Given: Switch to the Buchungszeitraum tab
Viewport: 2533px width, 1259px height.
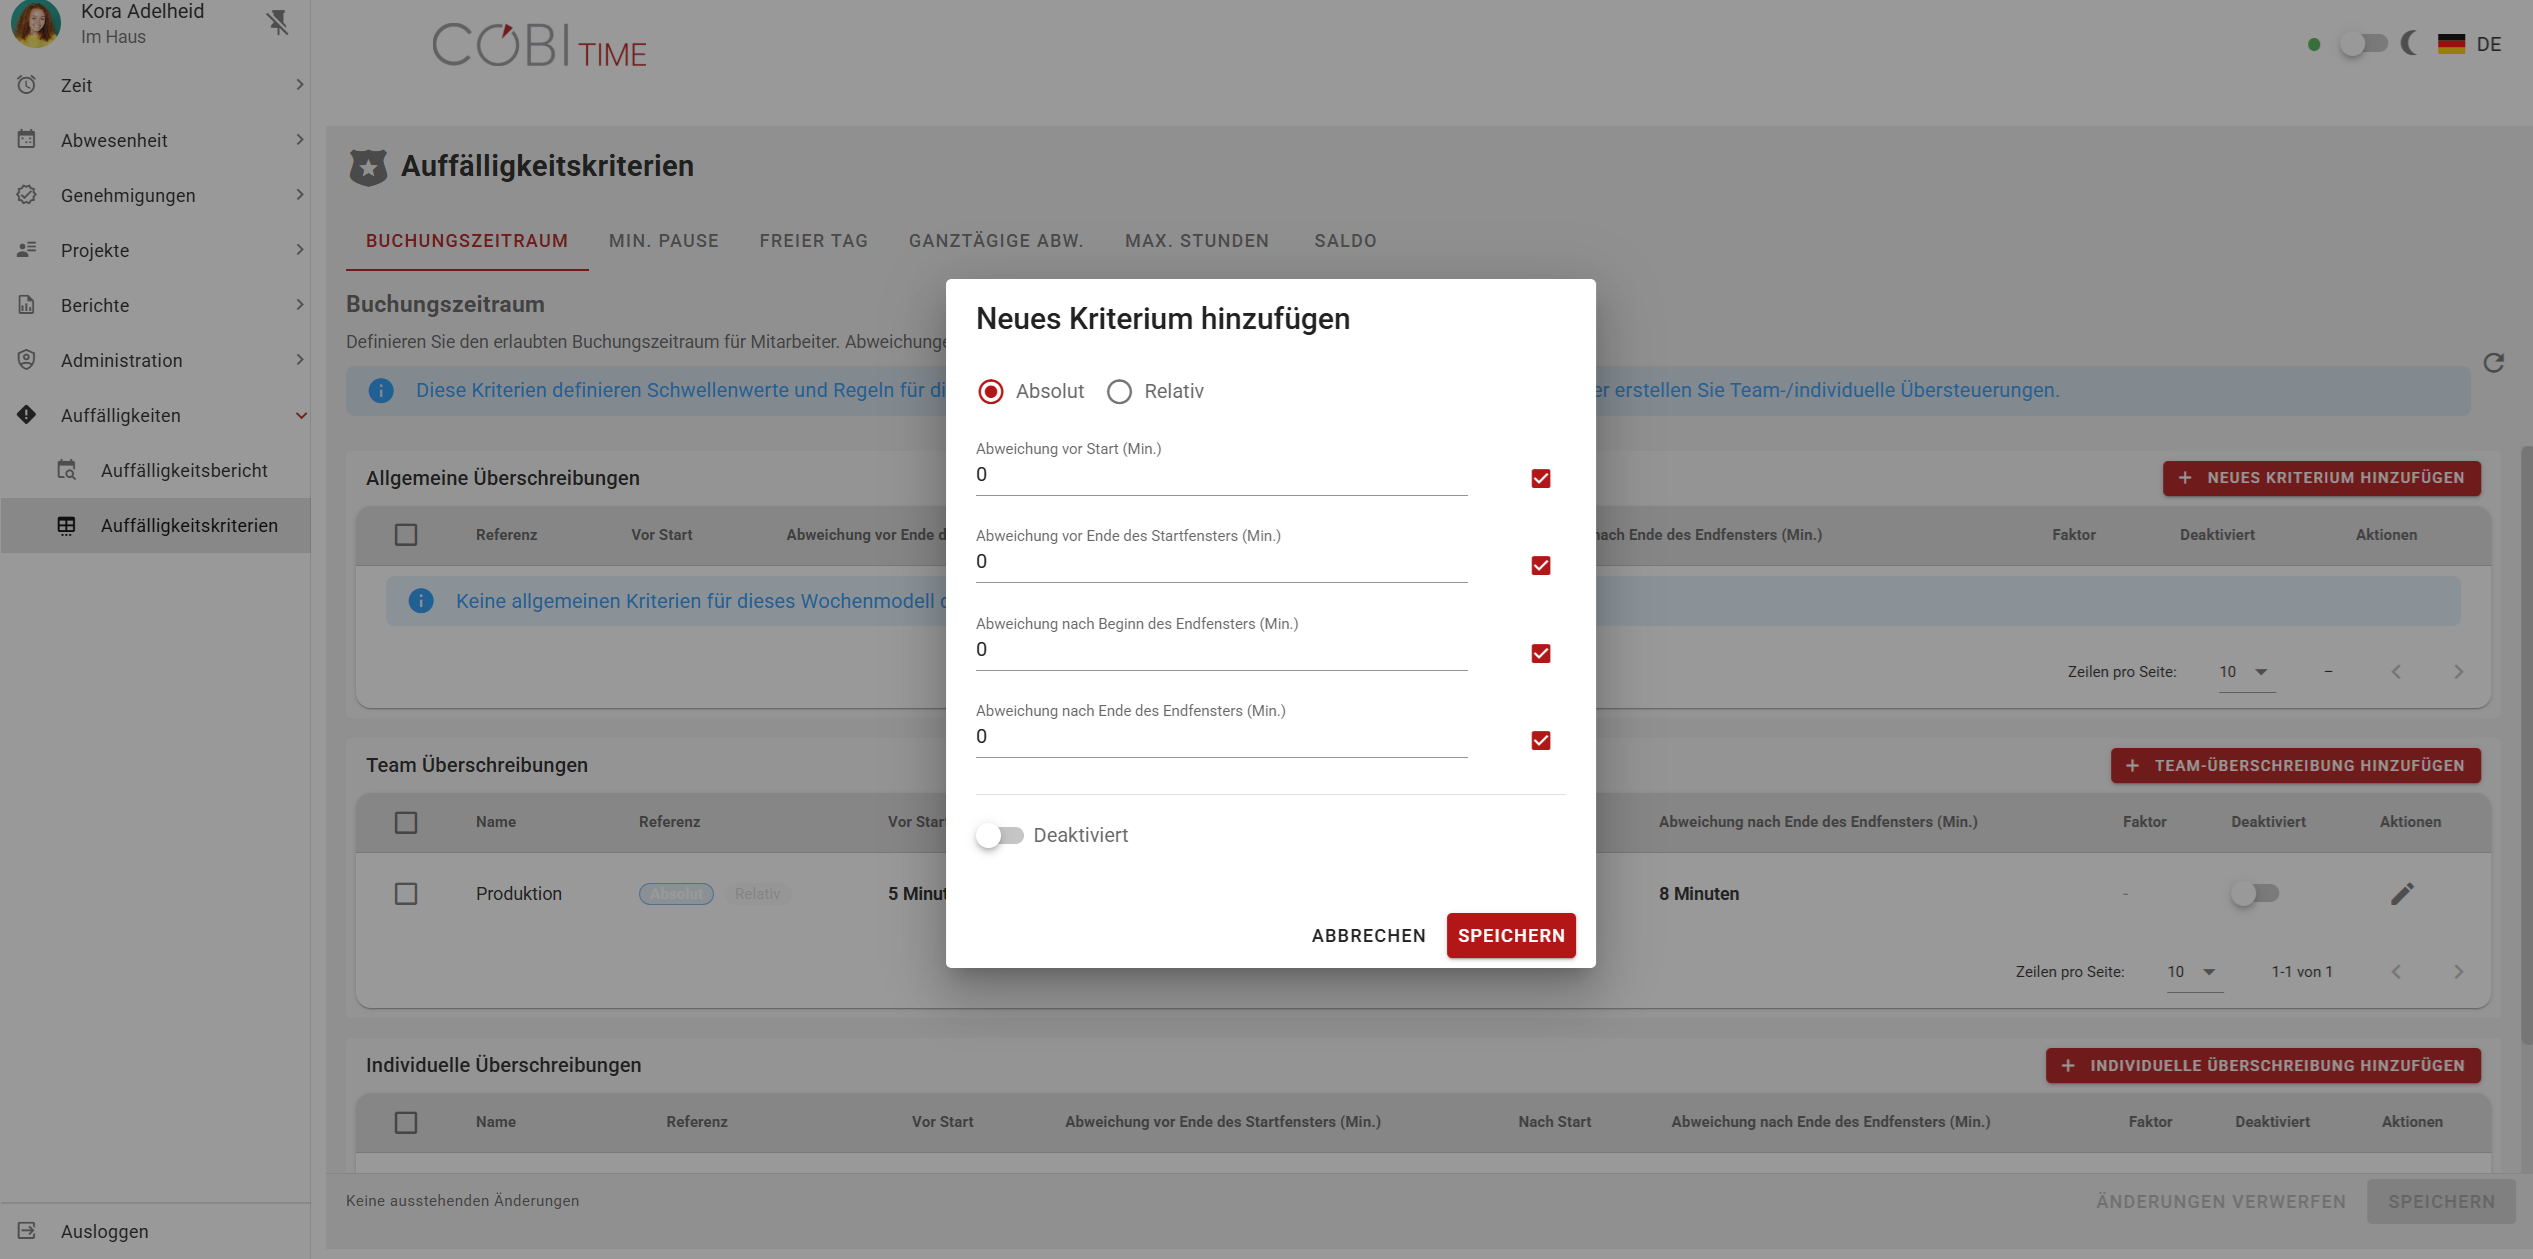Looking at the screenshot, I should tap(467, 241).
